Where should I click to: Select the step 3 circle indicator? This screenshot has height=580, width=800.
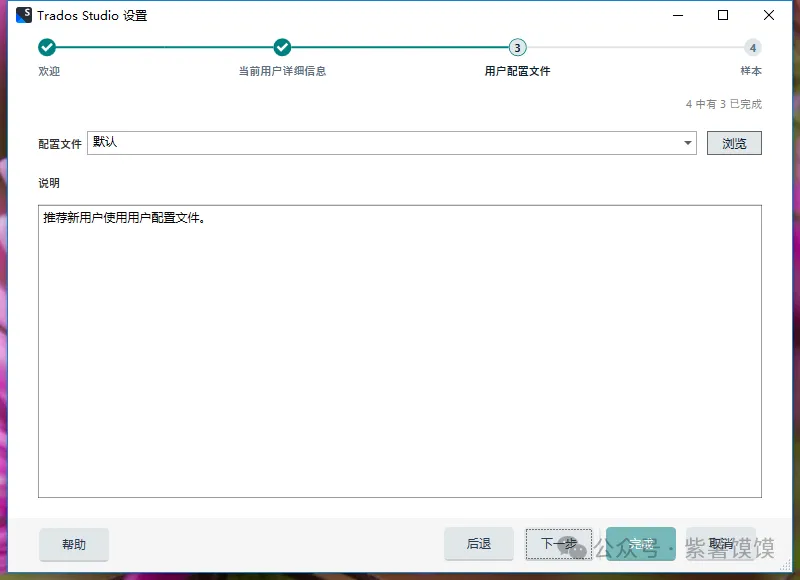(517, 47)
